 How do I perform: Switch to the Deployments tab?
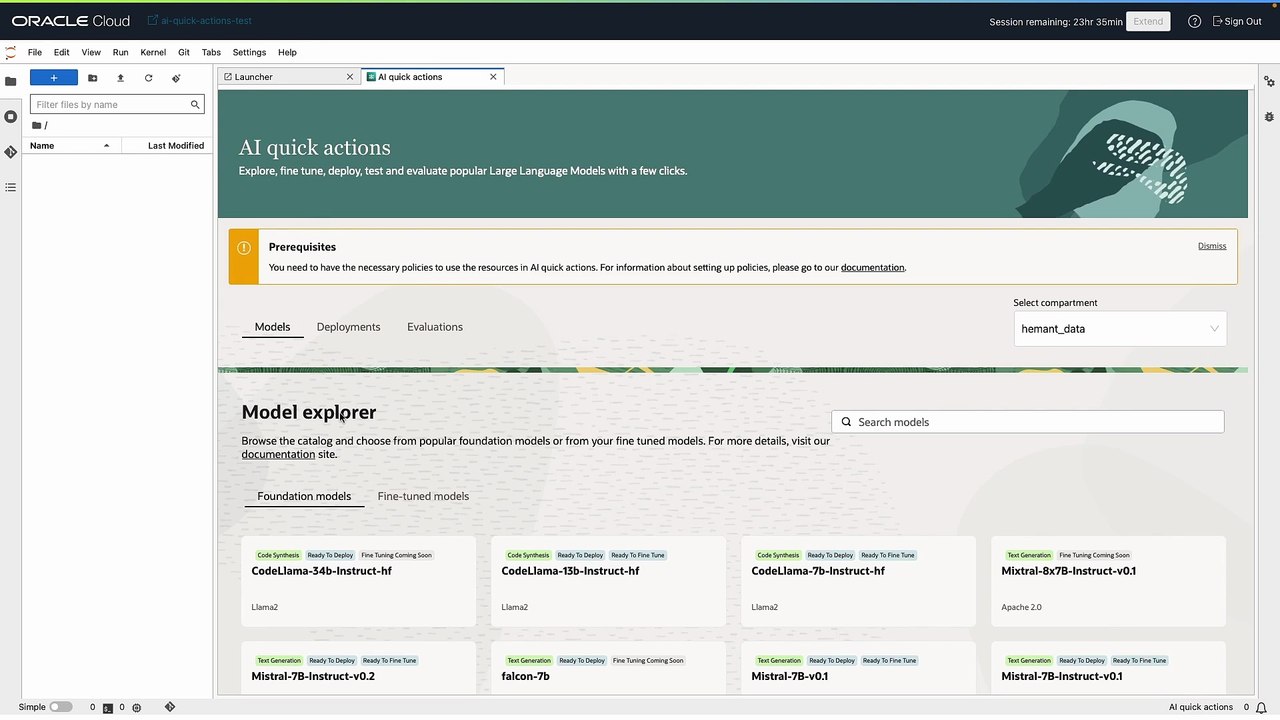tap(348, 327)
